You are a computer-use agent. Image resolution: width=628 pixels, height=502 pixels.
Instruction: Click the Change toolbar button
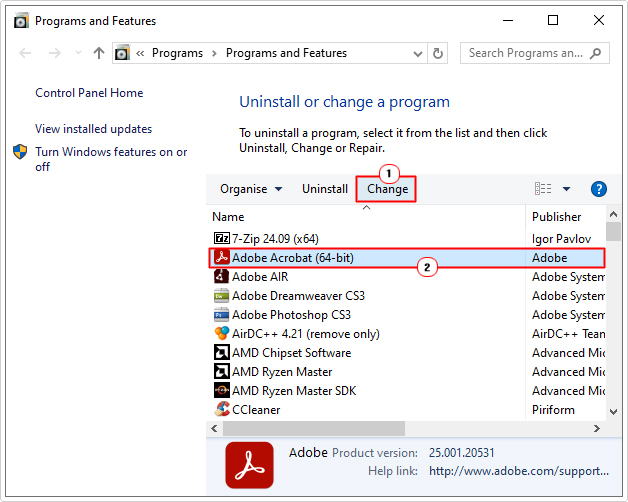pyautogui.click(x=387, y=189)
